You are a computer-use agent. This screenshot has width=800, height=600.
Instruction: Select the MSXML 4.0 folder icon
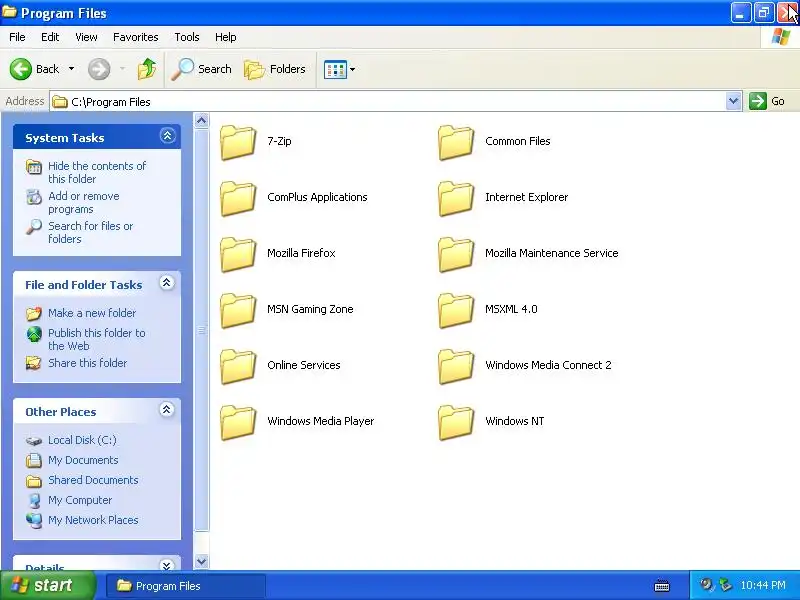[456, 311]
